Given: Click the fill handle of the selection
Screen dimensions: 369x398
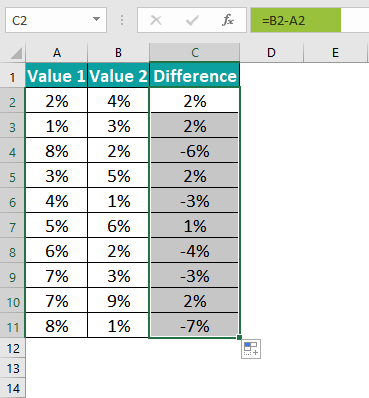Looking at the screenshot, I should [x=239, y=338].
